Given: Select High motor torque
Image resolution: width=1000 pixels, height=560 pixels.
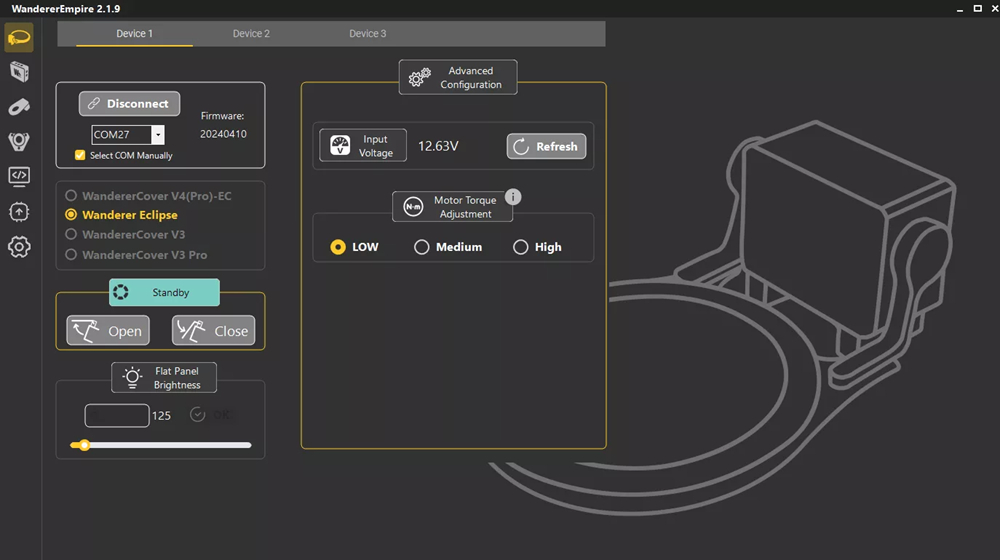Looking at the screenshot, I should click(521, 247).
